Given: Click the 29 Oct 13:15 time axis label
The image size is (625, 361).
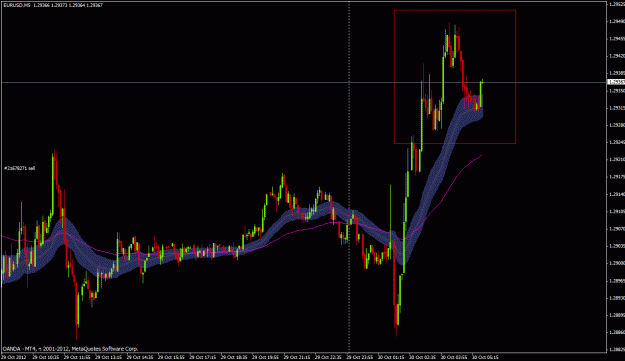Looking at the screenshot, I should [x=108, y=357].
